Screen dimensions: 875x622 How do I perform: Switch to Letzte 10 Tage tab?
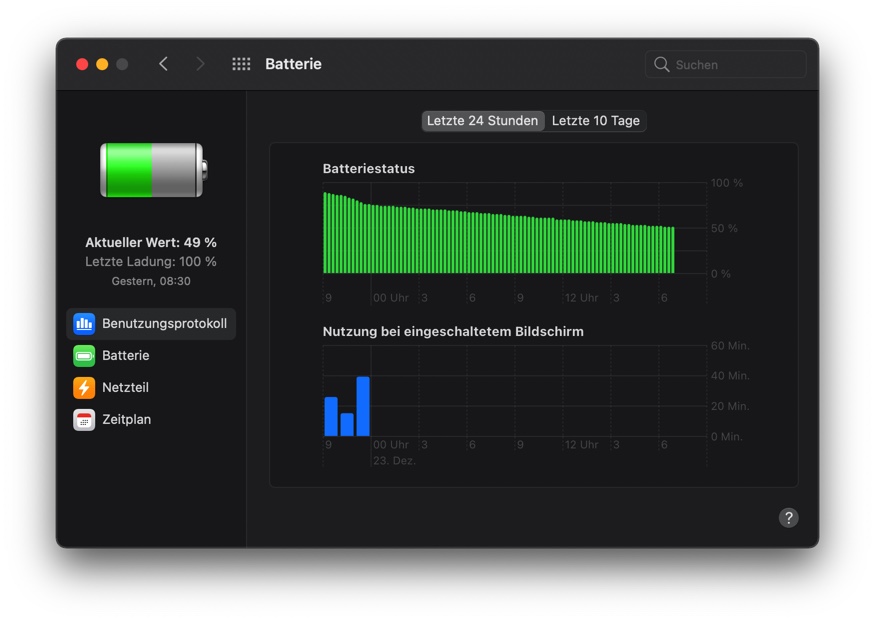tap(595, 120)
